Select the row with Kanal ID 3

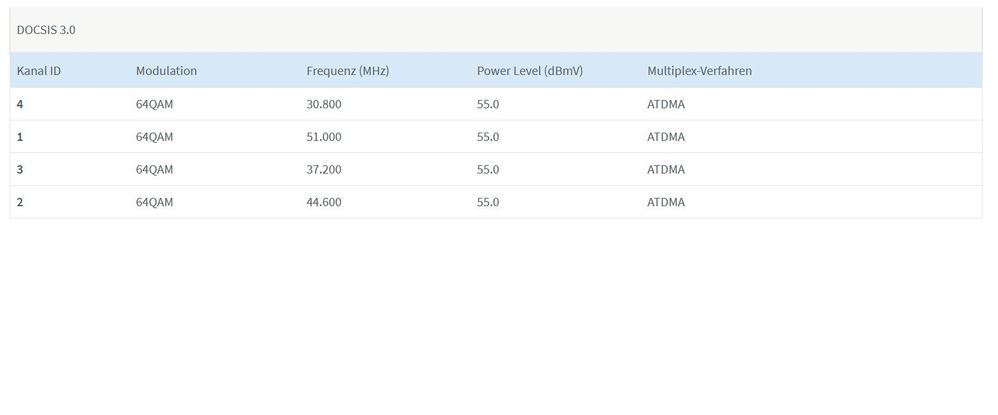coord(21,169)
